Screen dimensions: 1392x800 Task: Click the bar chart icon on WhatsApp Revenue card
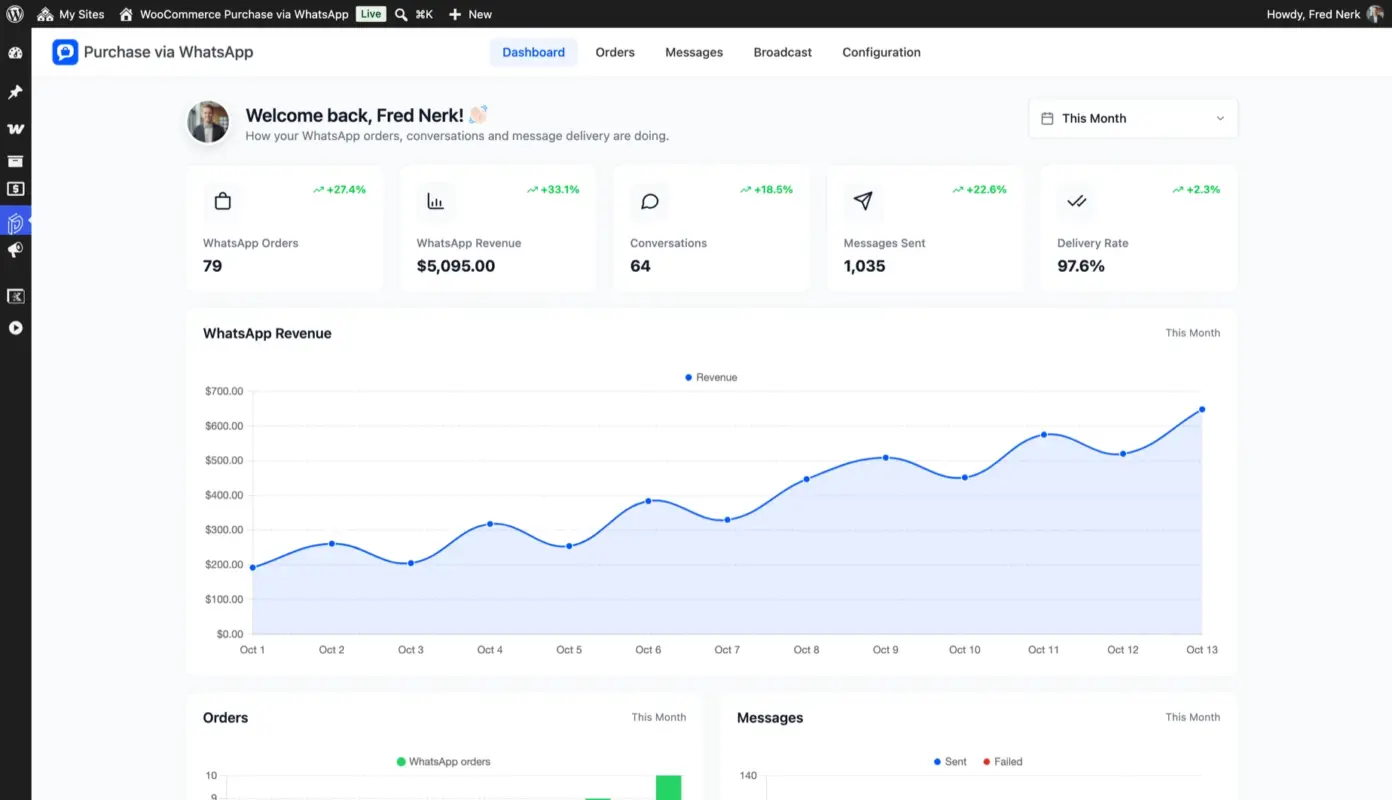pyautogui.click(x=435, y=201)
